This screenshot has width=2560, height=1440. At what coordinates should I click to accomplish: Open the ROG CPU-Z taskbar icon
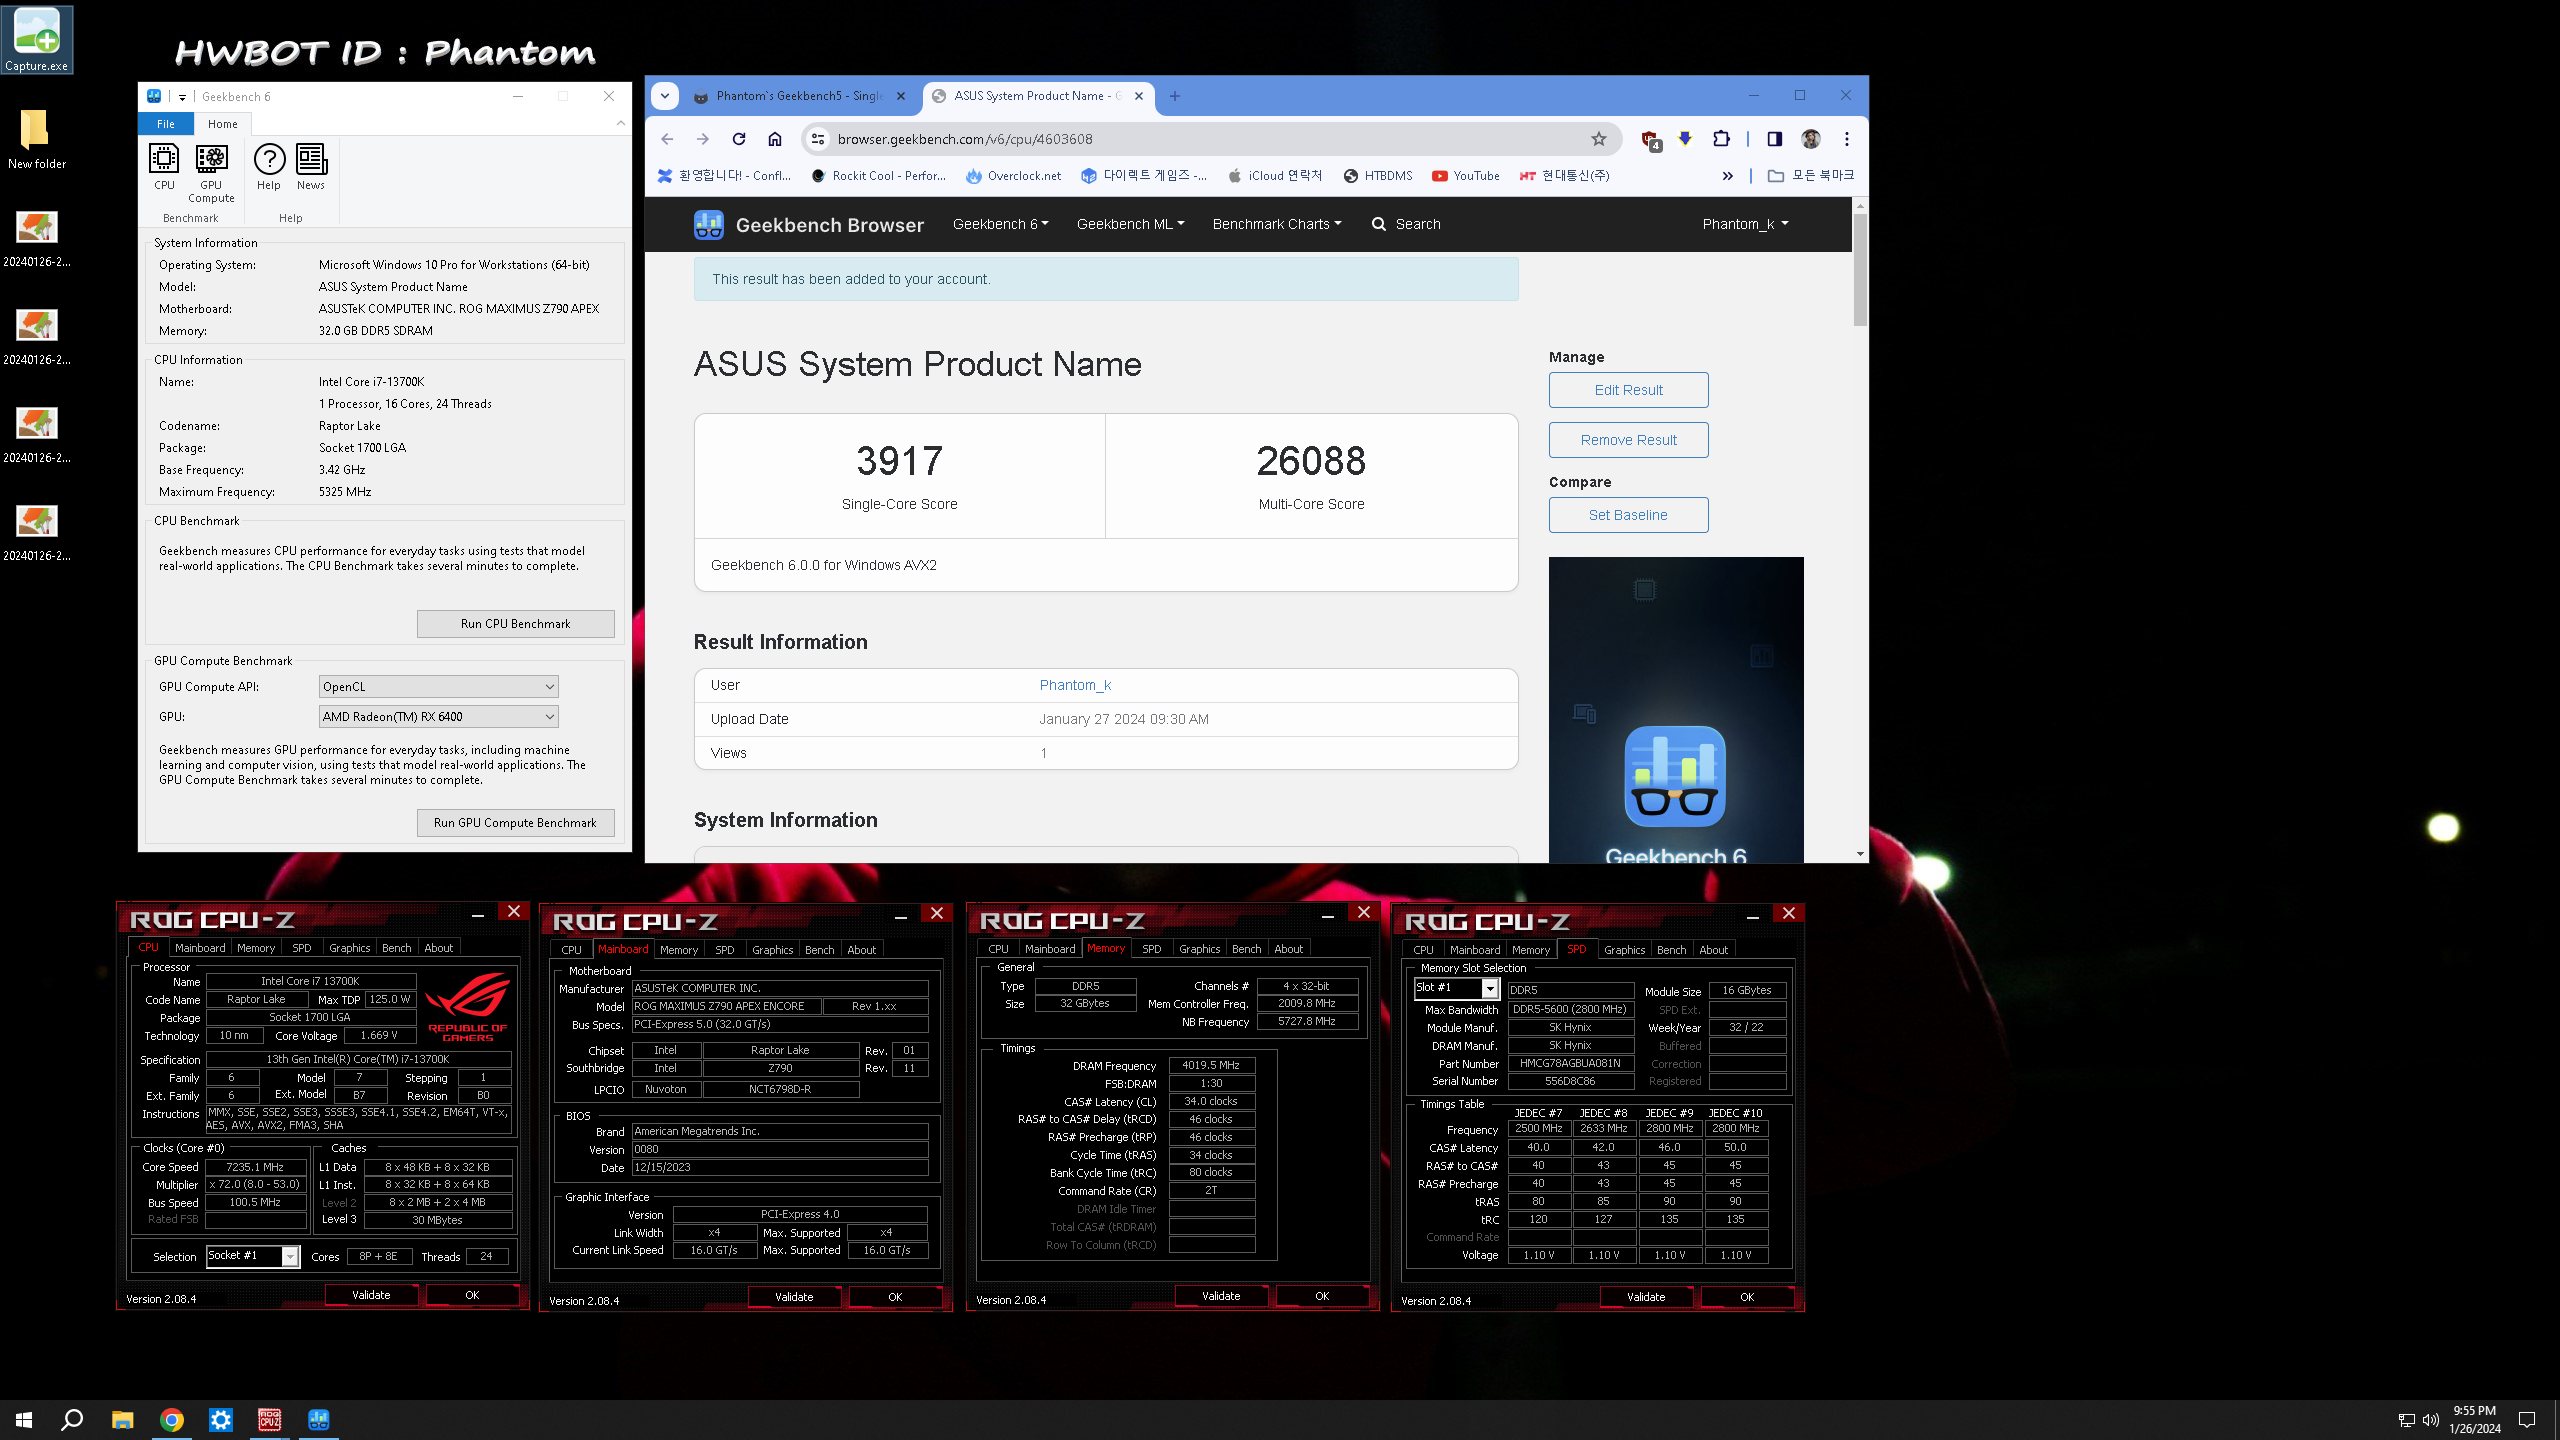(270, 1419)
